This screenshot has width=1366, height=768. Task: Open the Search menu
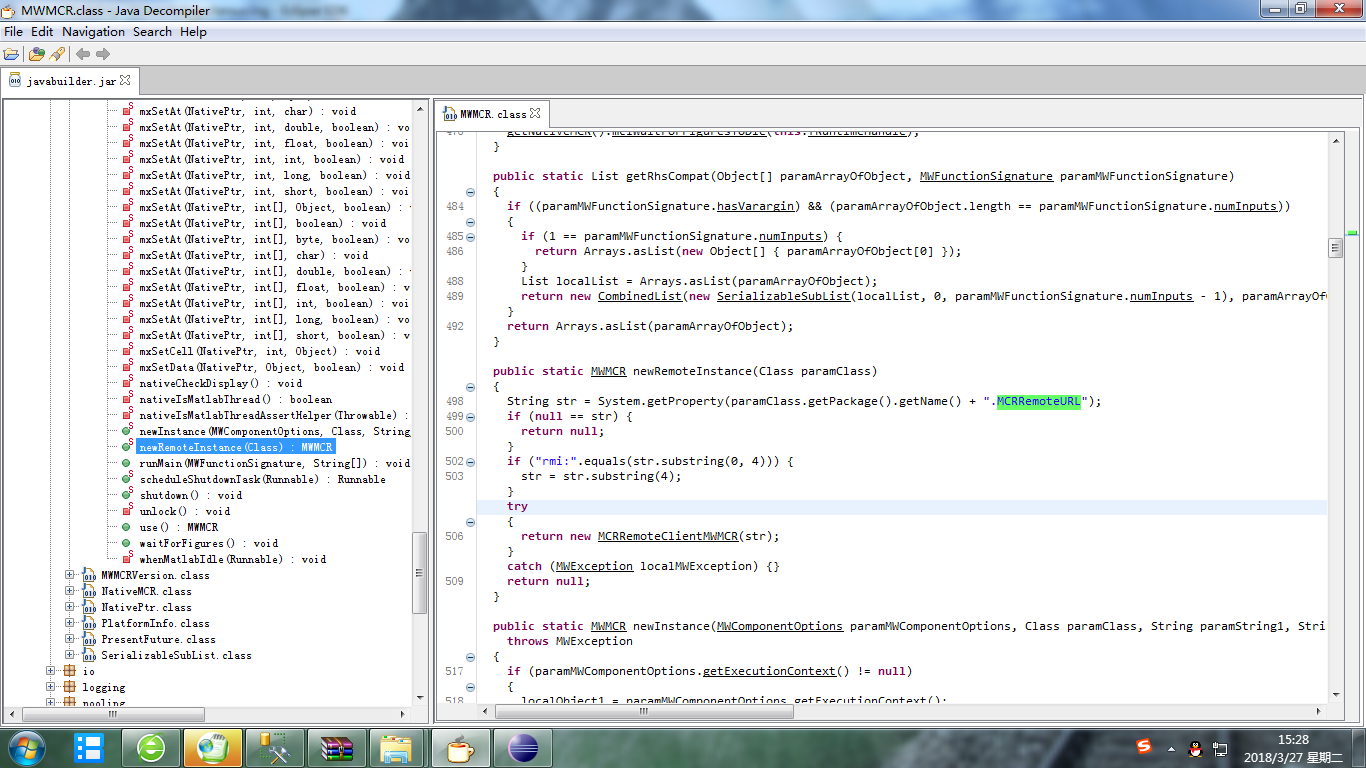click(152, 32)
